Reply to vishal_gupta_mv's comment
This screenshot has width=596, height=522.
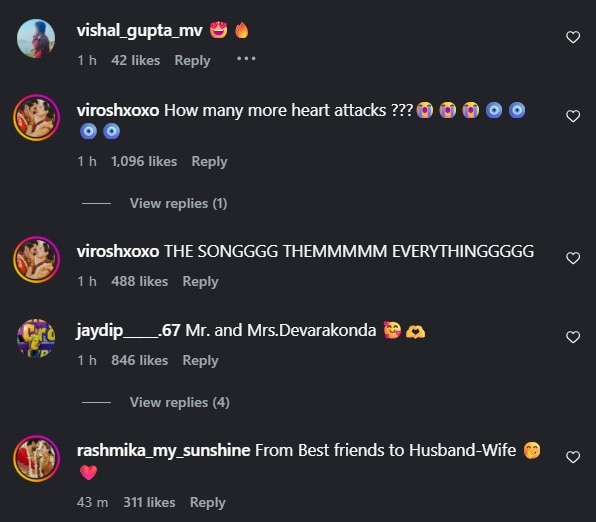(x=192, y=60)
